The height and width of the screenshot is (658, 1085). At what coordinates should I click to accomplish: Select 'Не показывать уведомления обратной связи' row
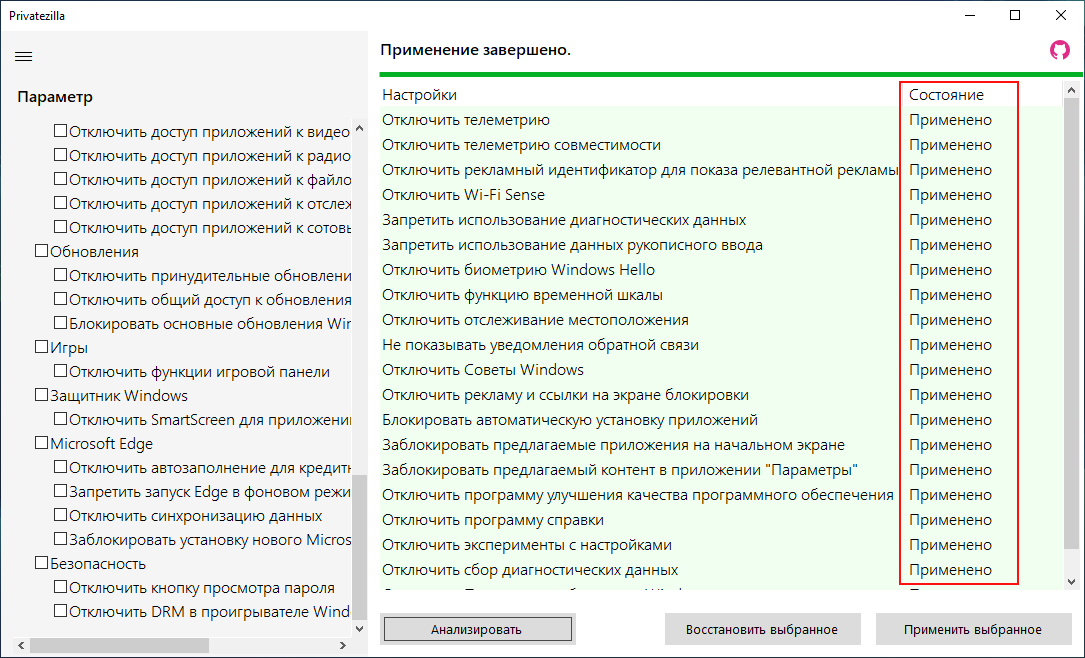pyautogui.click(x=720, y=345)
